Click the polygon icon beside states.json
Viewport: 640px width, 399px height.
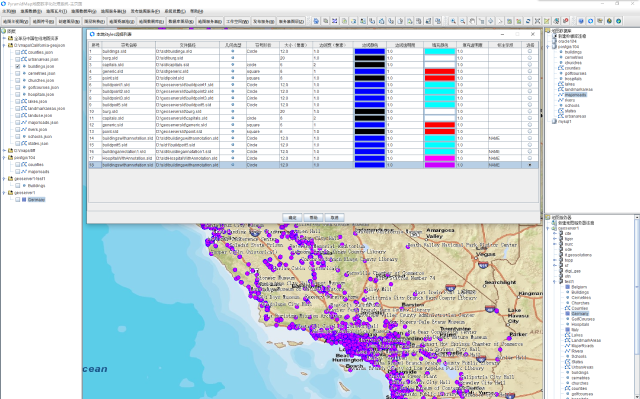(24, 144)
